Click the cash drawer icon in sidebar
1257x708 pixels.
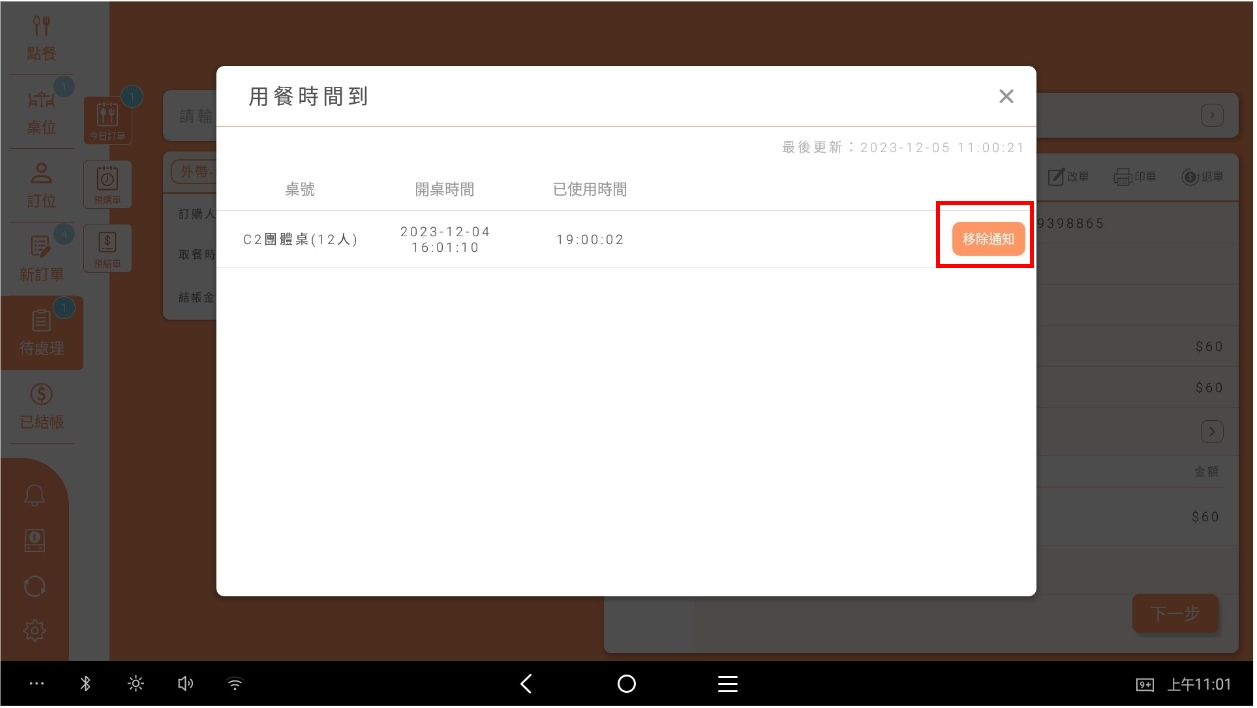pyautogui.click(x=35, y=541)
